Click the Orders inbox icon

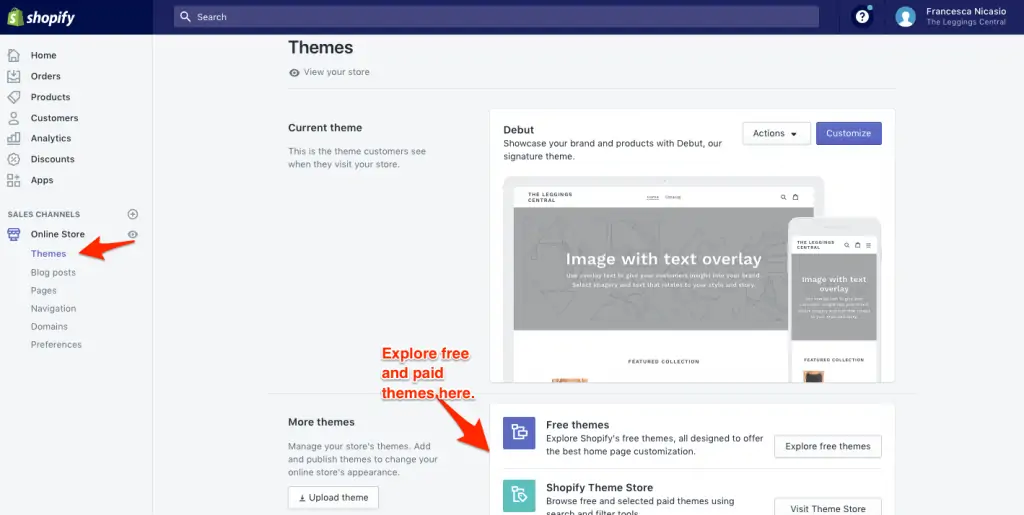14,76
